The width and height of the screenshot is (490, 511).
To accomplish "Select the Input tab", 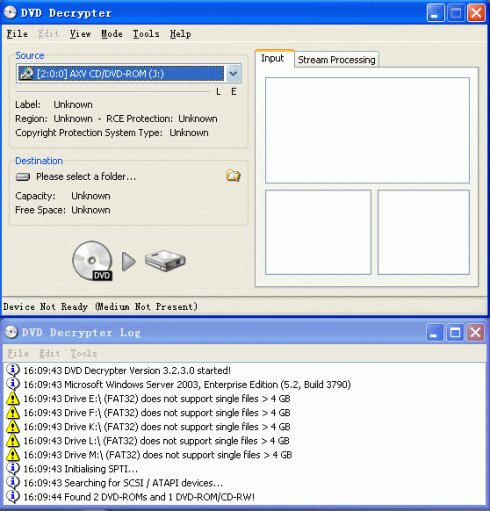I will tap(273, 58).
